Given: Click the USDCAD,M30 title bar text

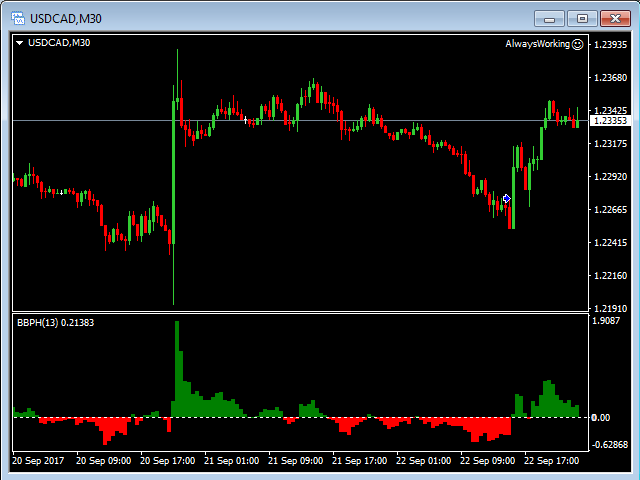Looking at the screenshot, I should click(65, 18).
